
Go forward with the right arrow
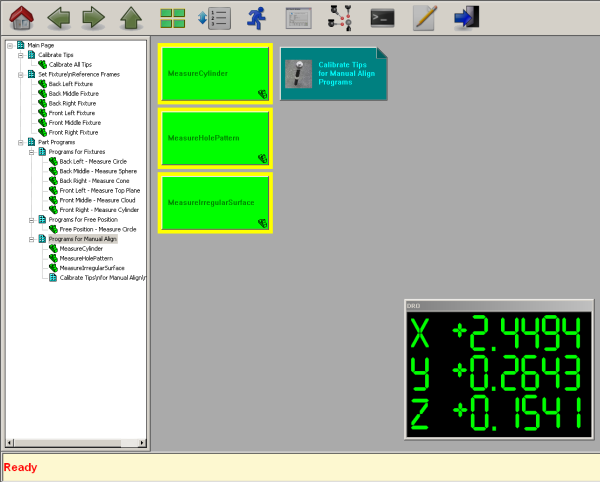[93, 17]
